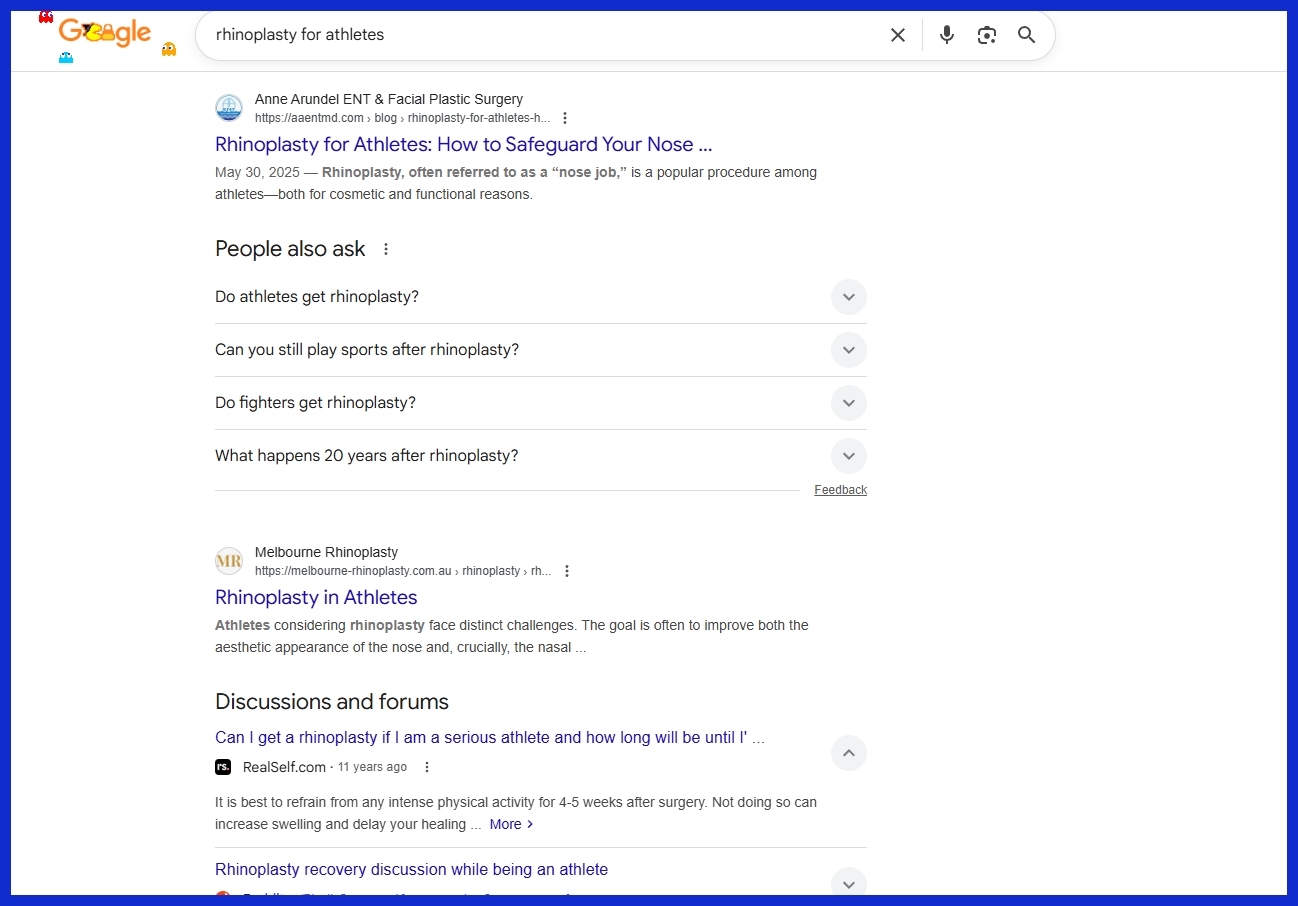Click the Google Pac-Man doodle logo
Screen dimensions: 1298x906
click(x=105, y=34)
